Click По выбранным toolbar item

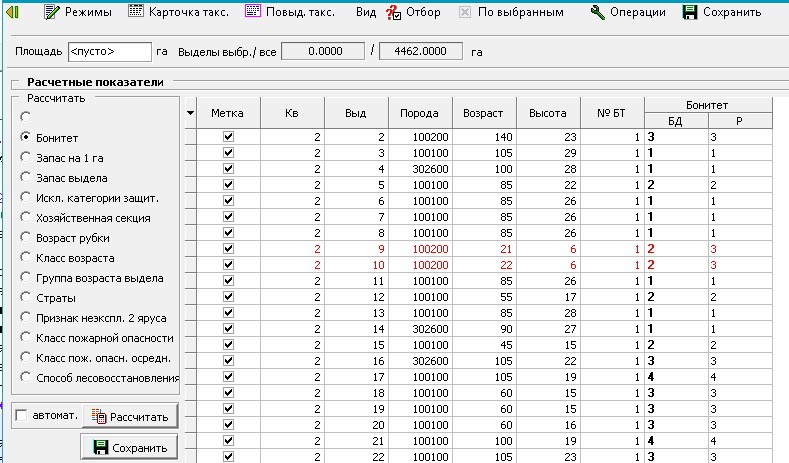(511, 12)
